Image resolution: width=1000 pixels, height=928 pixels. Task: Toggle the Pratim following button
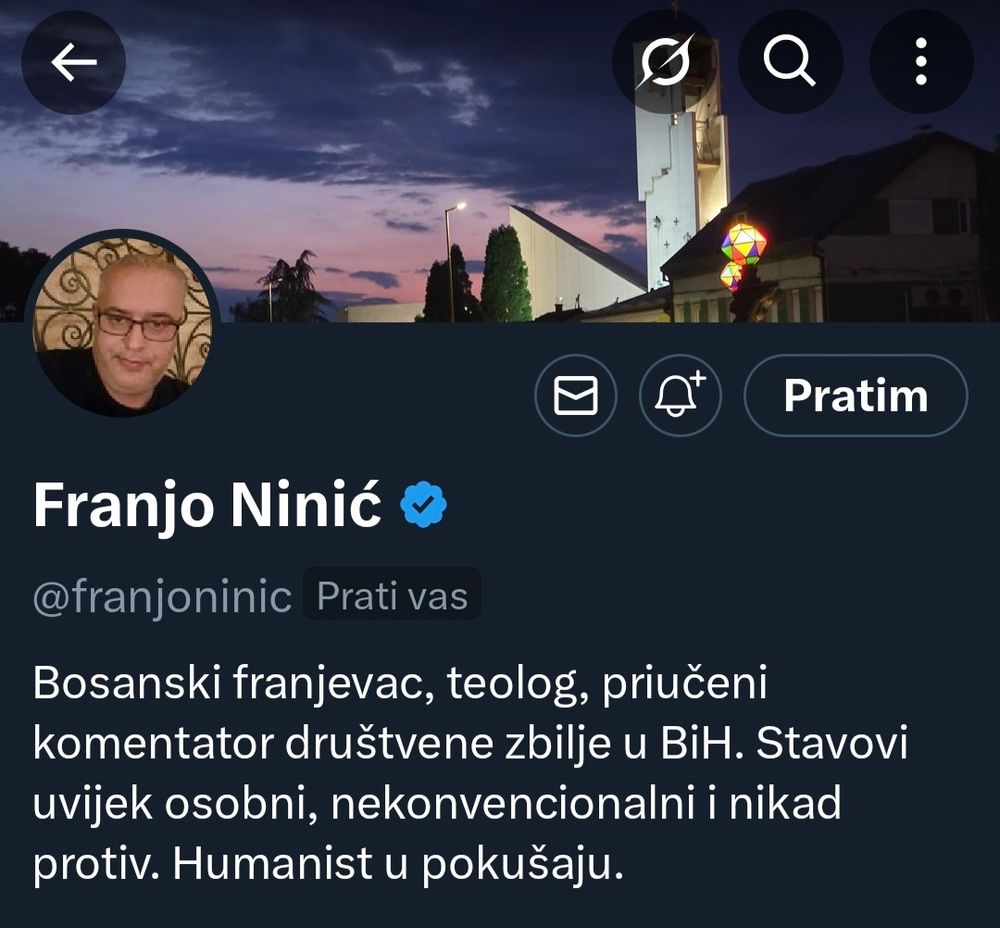855,395
